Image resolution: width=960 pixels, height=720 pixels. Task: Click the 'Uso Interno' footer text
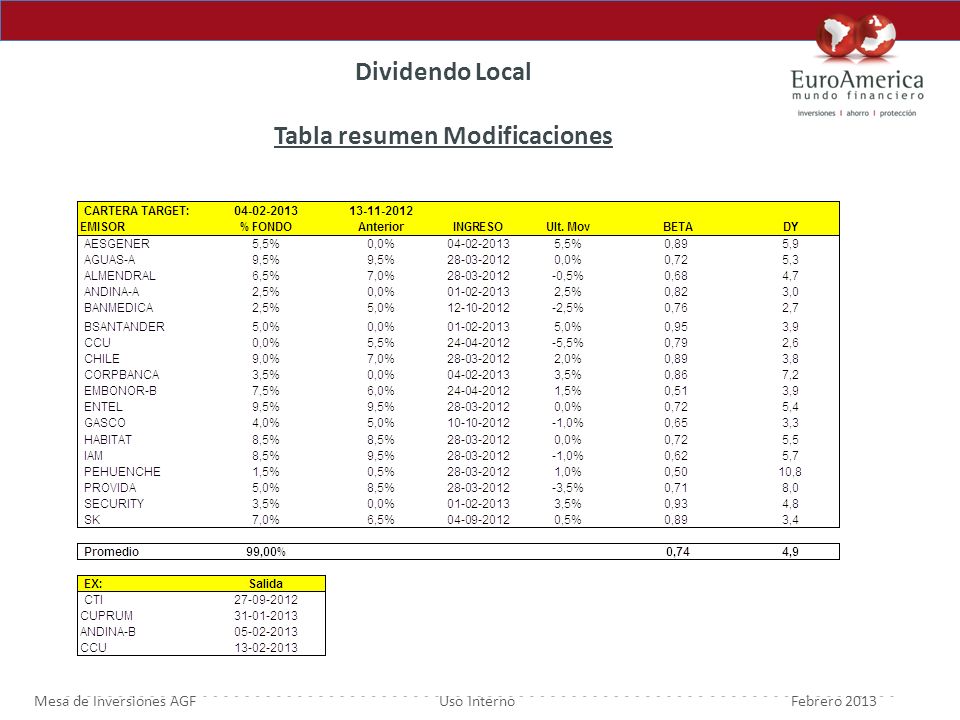click(x=477, y=701)
